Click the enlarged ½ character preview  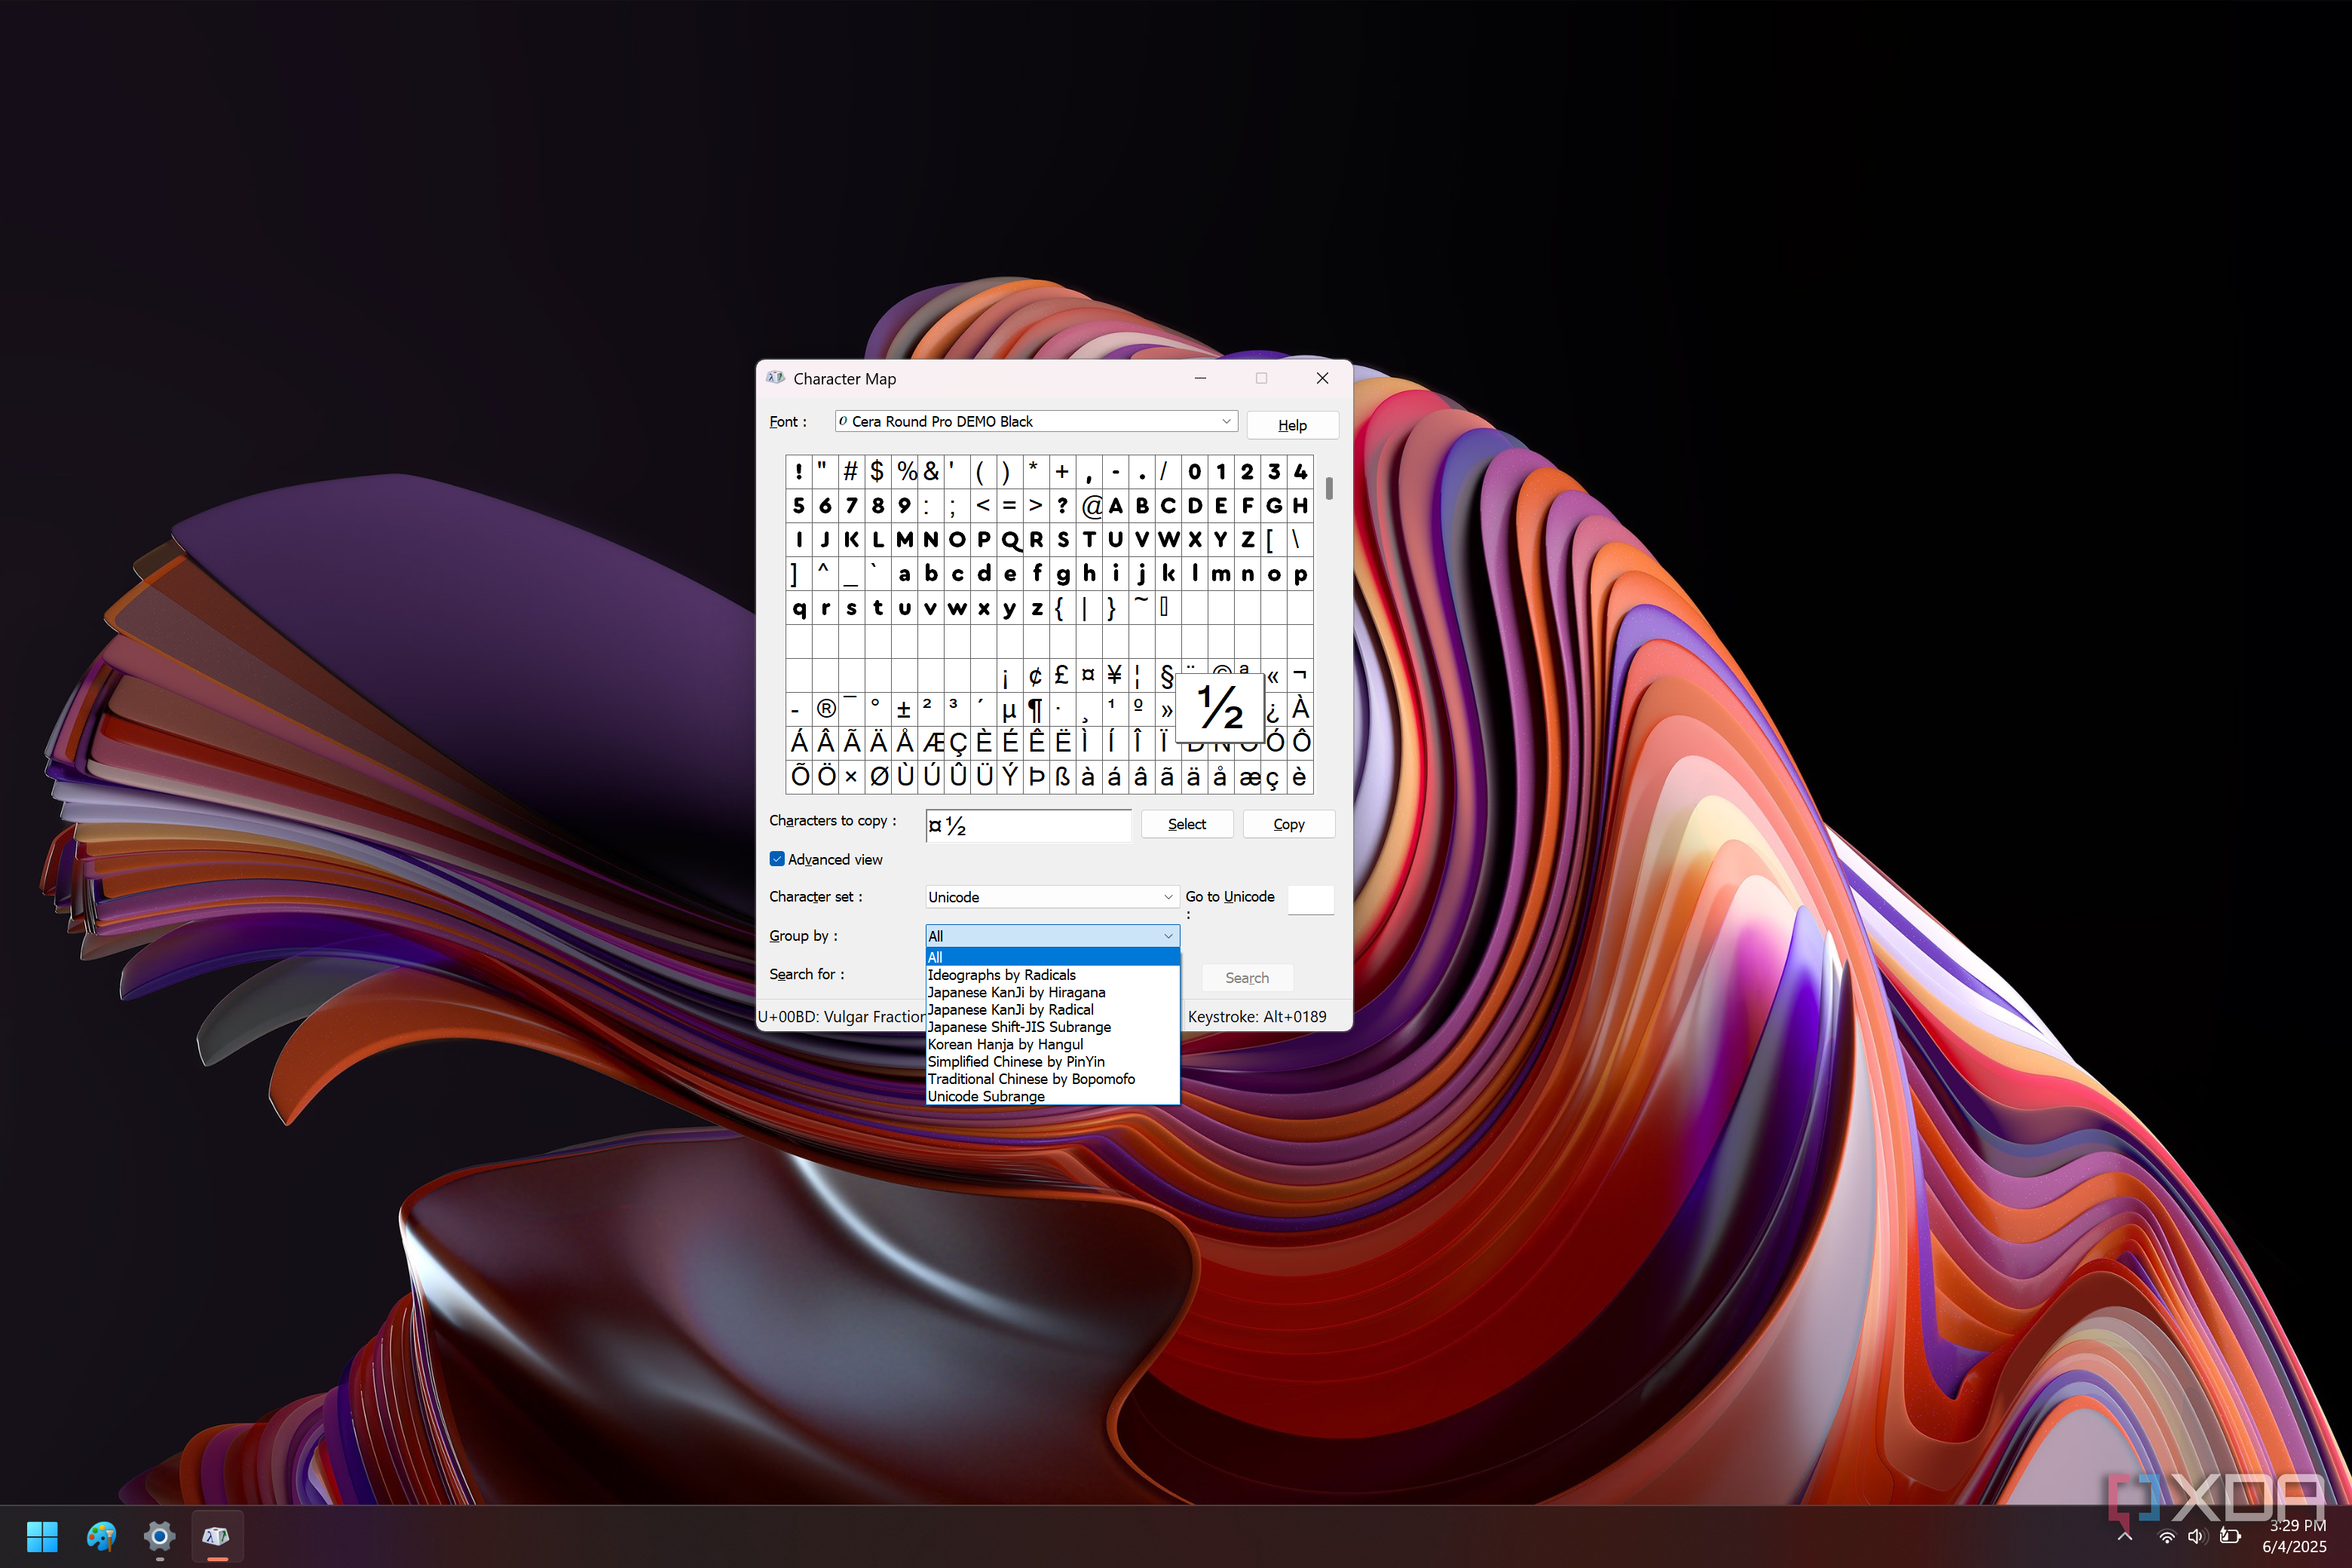(1220, 708)
